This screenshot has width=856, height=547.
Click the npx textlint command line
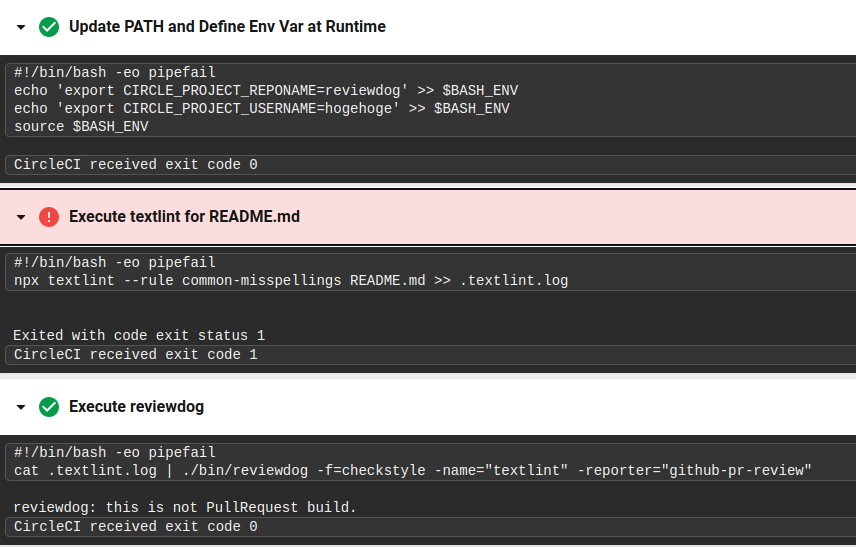point(291,280)
